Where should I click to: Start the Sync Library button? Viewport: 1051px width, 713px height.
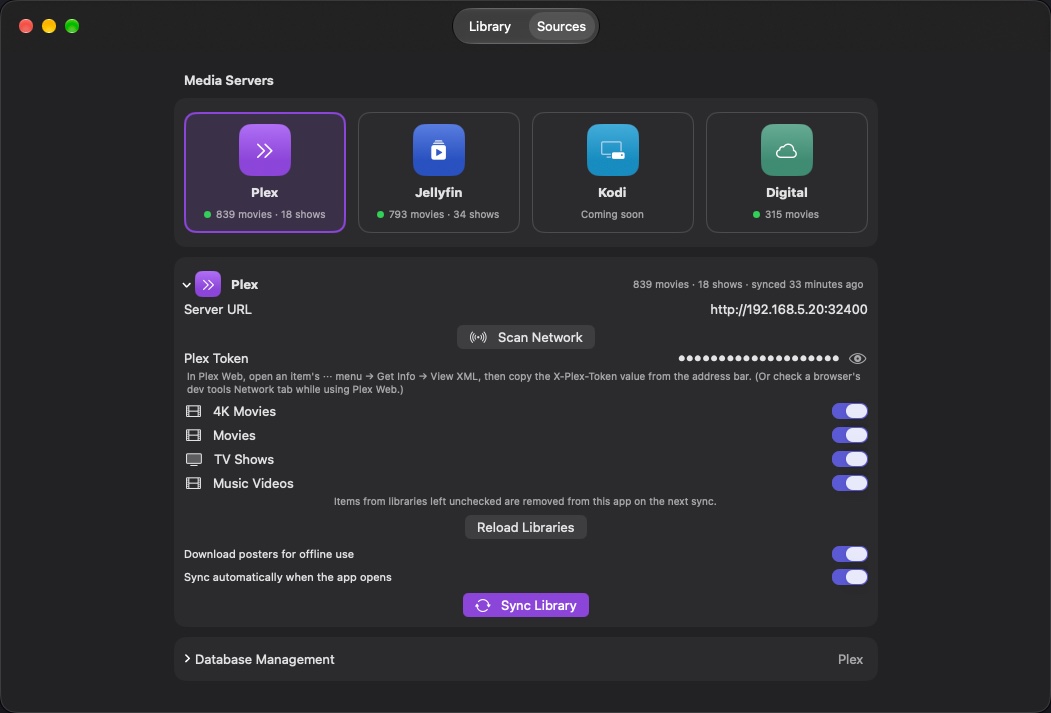coord(526,605)
